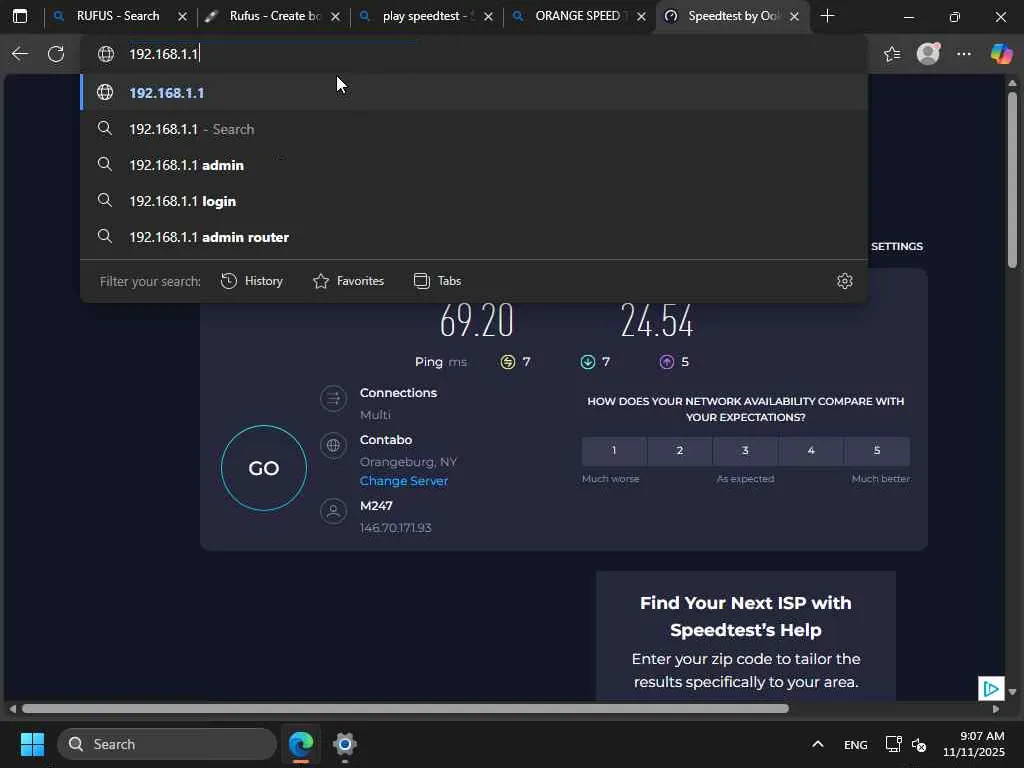Filter search by Tabs
Viewport: 1024px width, 768px height.
point(438,281)
